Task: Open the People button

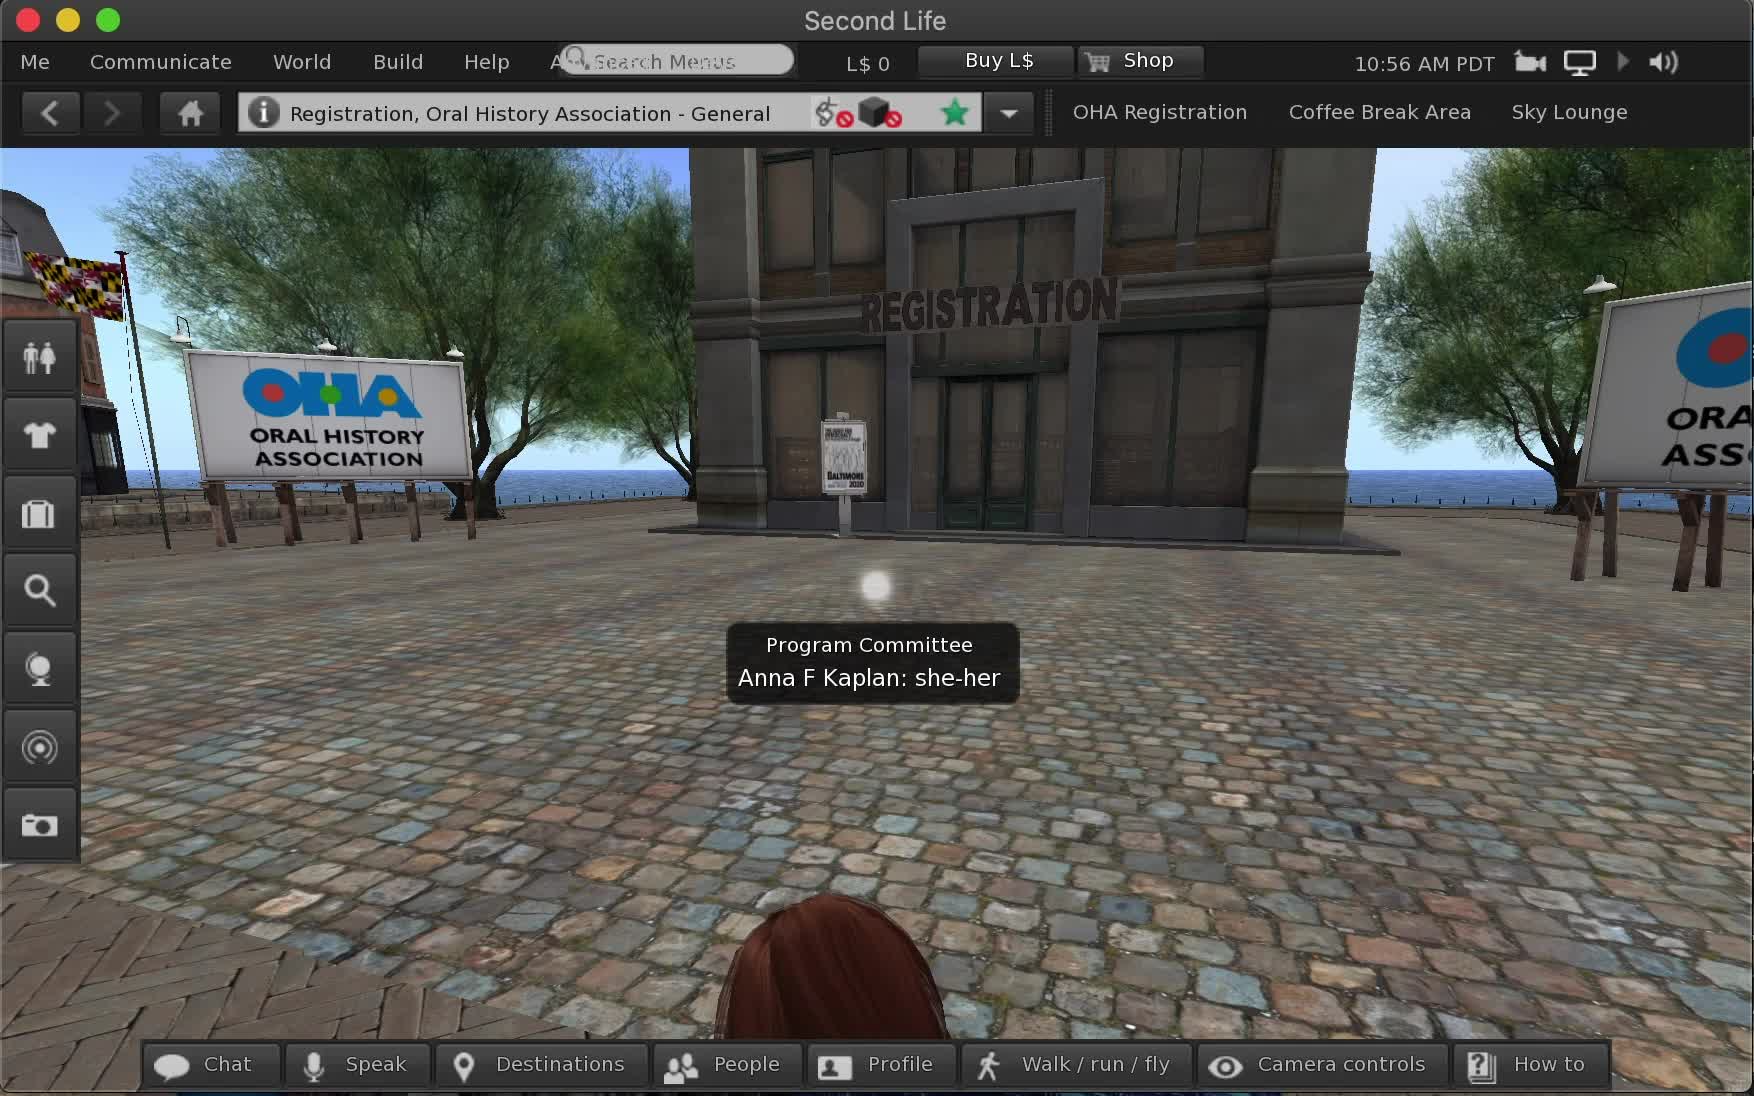Action: pos(727,1065)
